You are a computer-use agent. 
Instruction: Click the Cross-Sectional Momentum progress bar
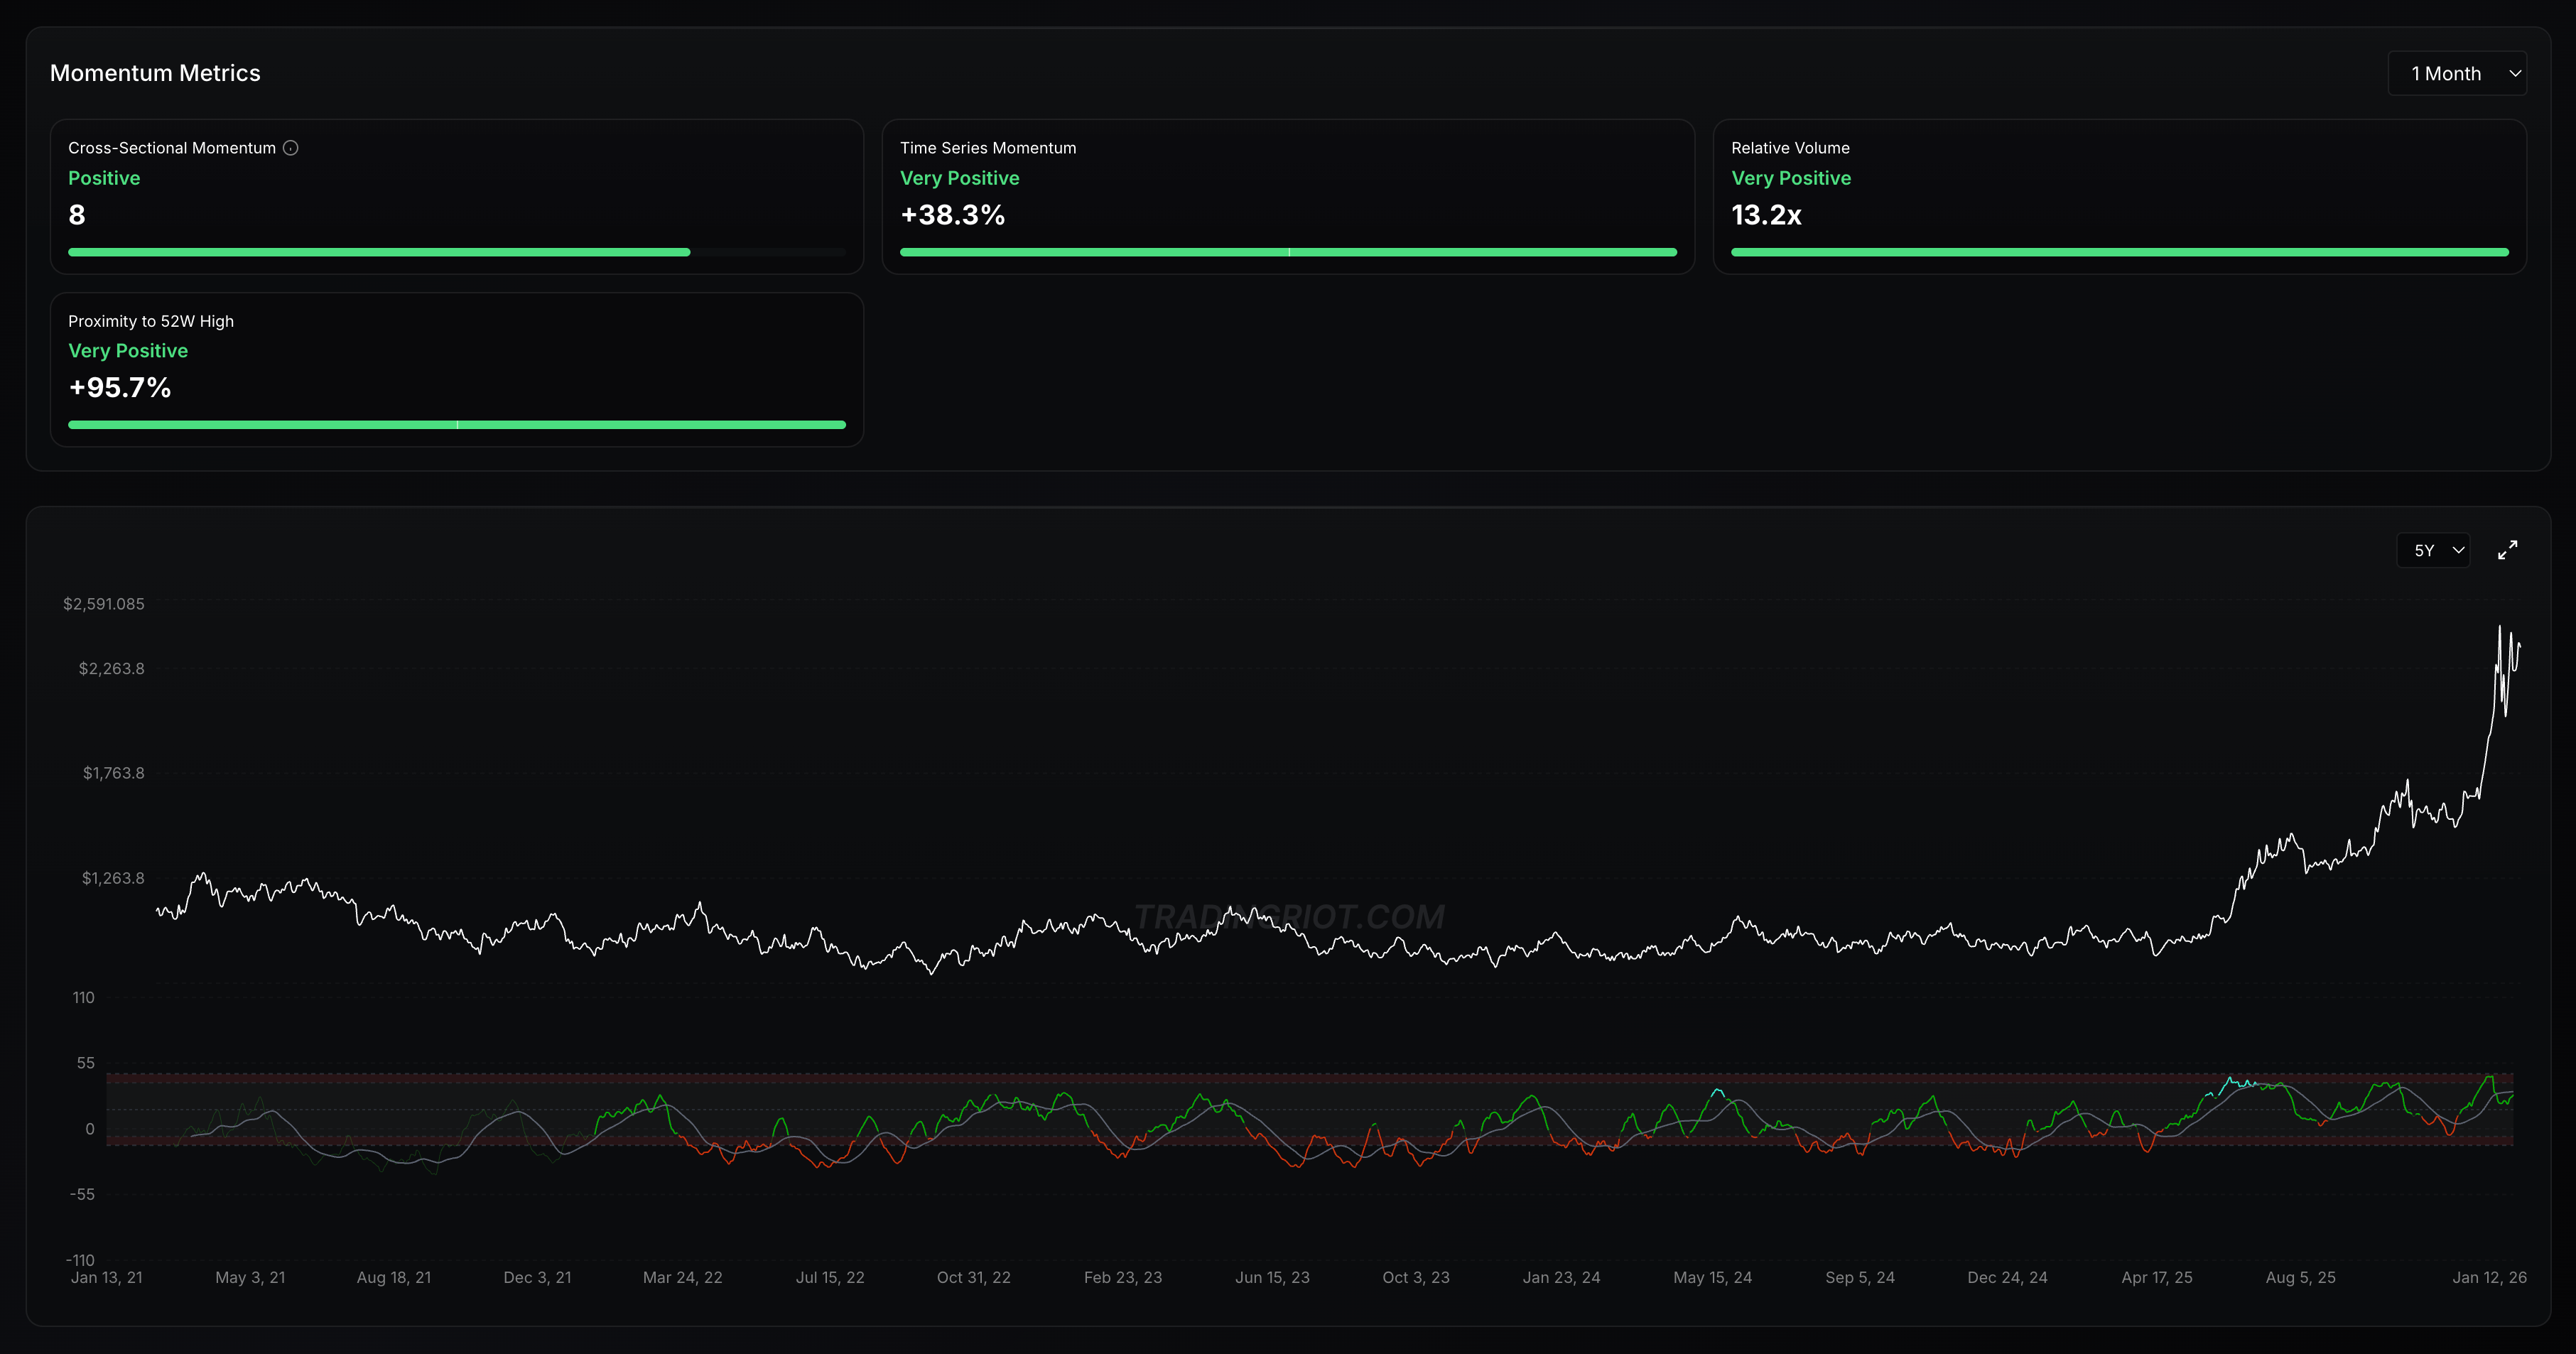[x=456, y=252]
